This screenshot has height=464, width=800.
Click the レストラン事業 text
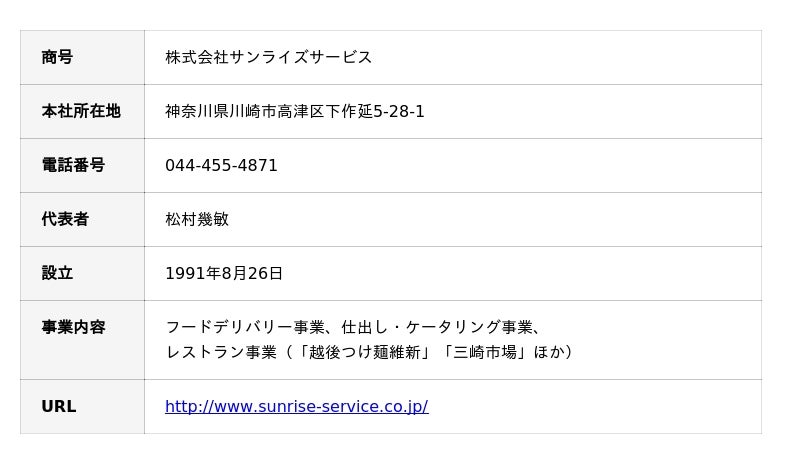coord(221,352)
